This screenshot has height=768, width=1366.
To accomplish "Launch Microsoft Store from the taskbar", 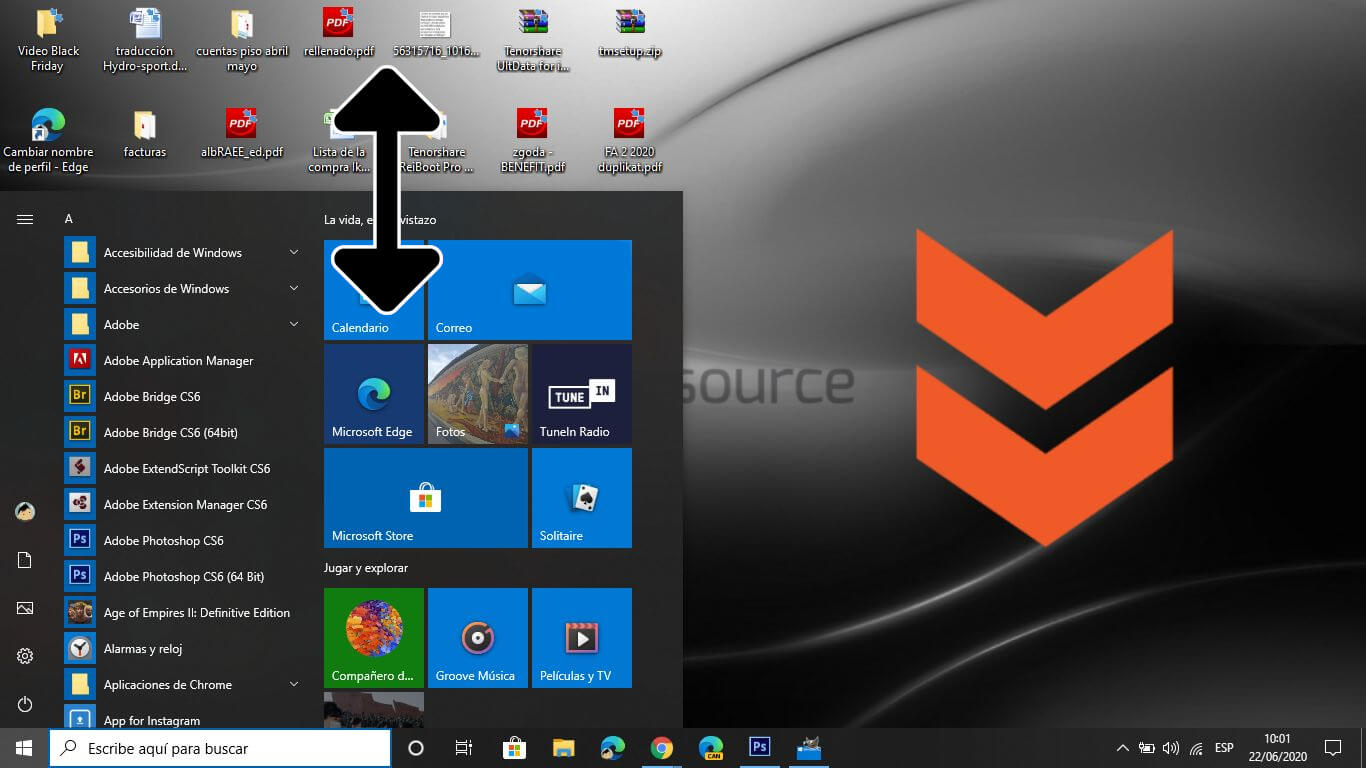I will click(515, 748).
